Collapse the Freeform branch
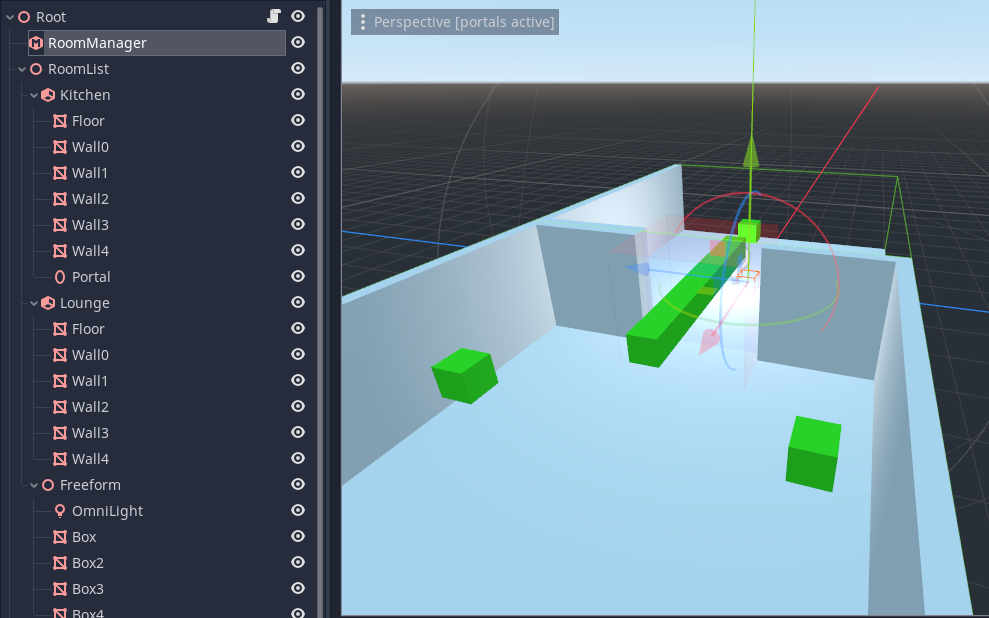Image resolution: width=989 pixels, height=618 pixels. point(33,484)
